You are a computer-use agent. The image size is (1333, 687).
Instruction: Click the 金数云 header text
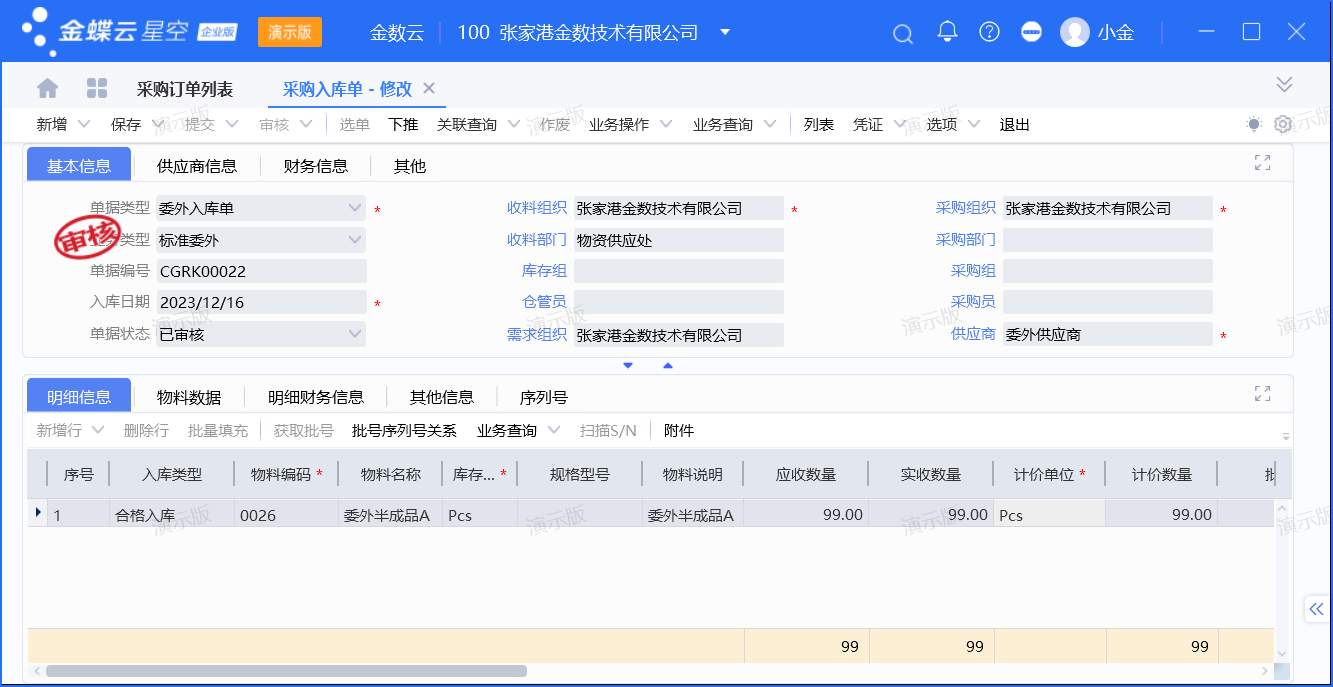click(397, 33)
